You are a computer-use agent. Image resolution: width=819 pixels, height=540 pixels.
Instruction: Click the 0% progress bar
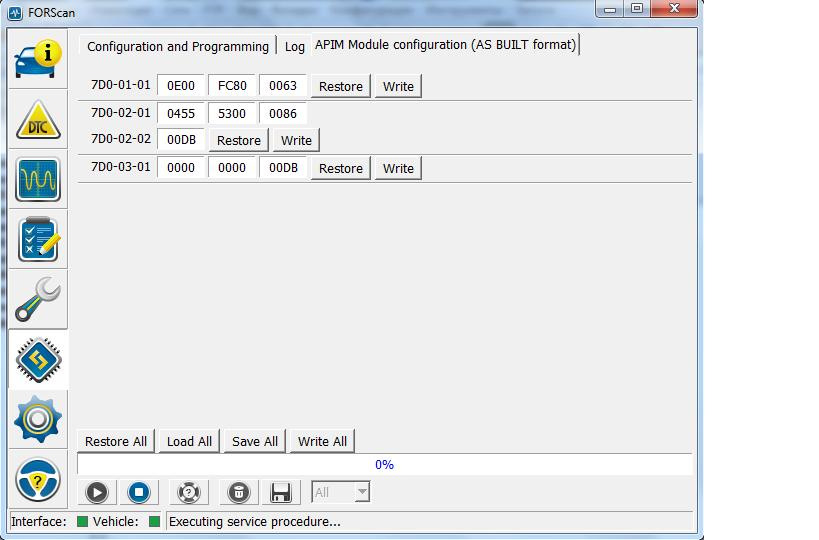coord(385,465)
